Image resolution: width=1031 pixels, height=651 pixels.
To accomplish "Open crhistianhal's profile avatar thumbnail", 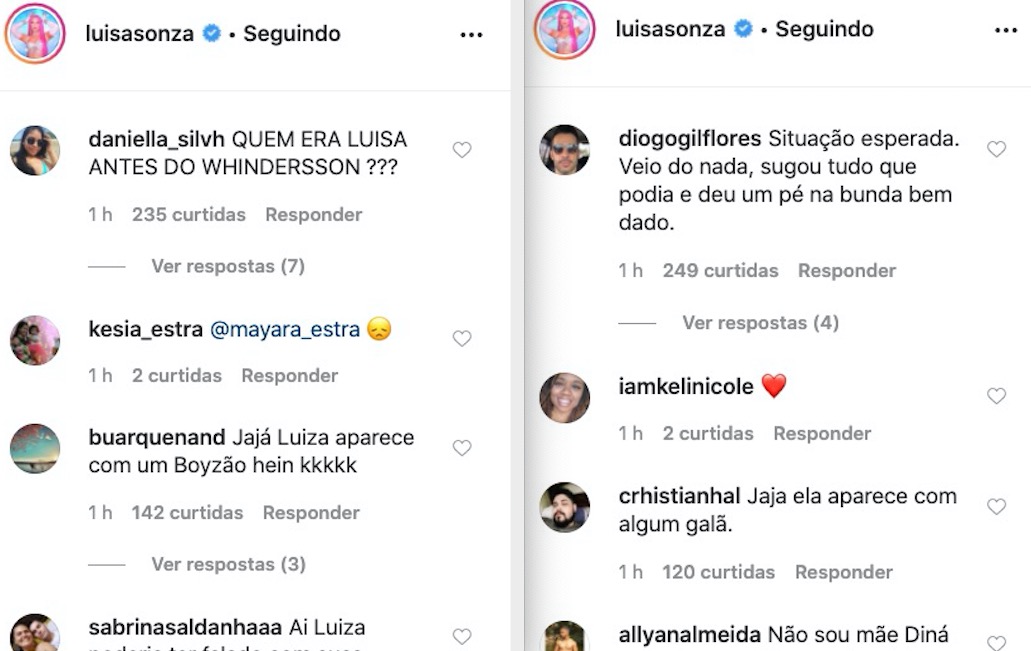I will (565, 507).
